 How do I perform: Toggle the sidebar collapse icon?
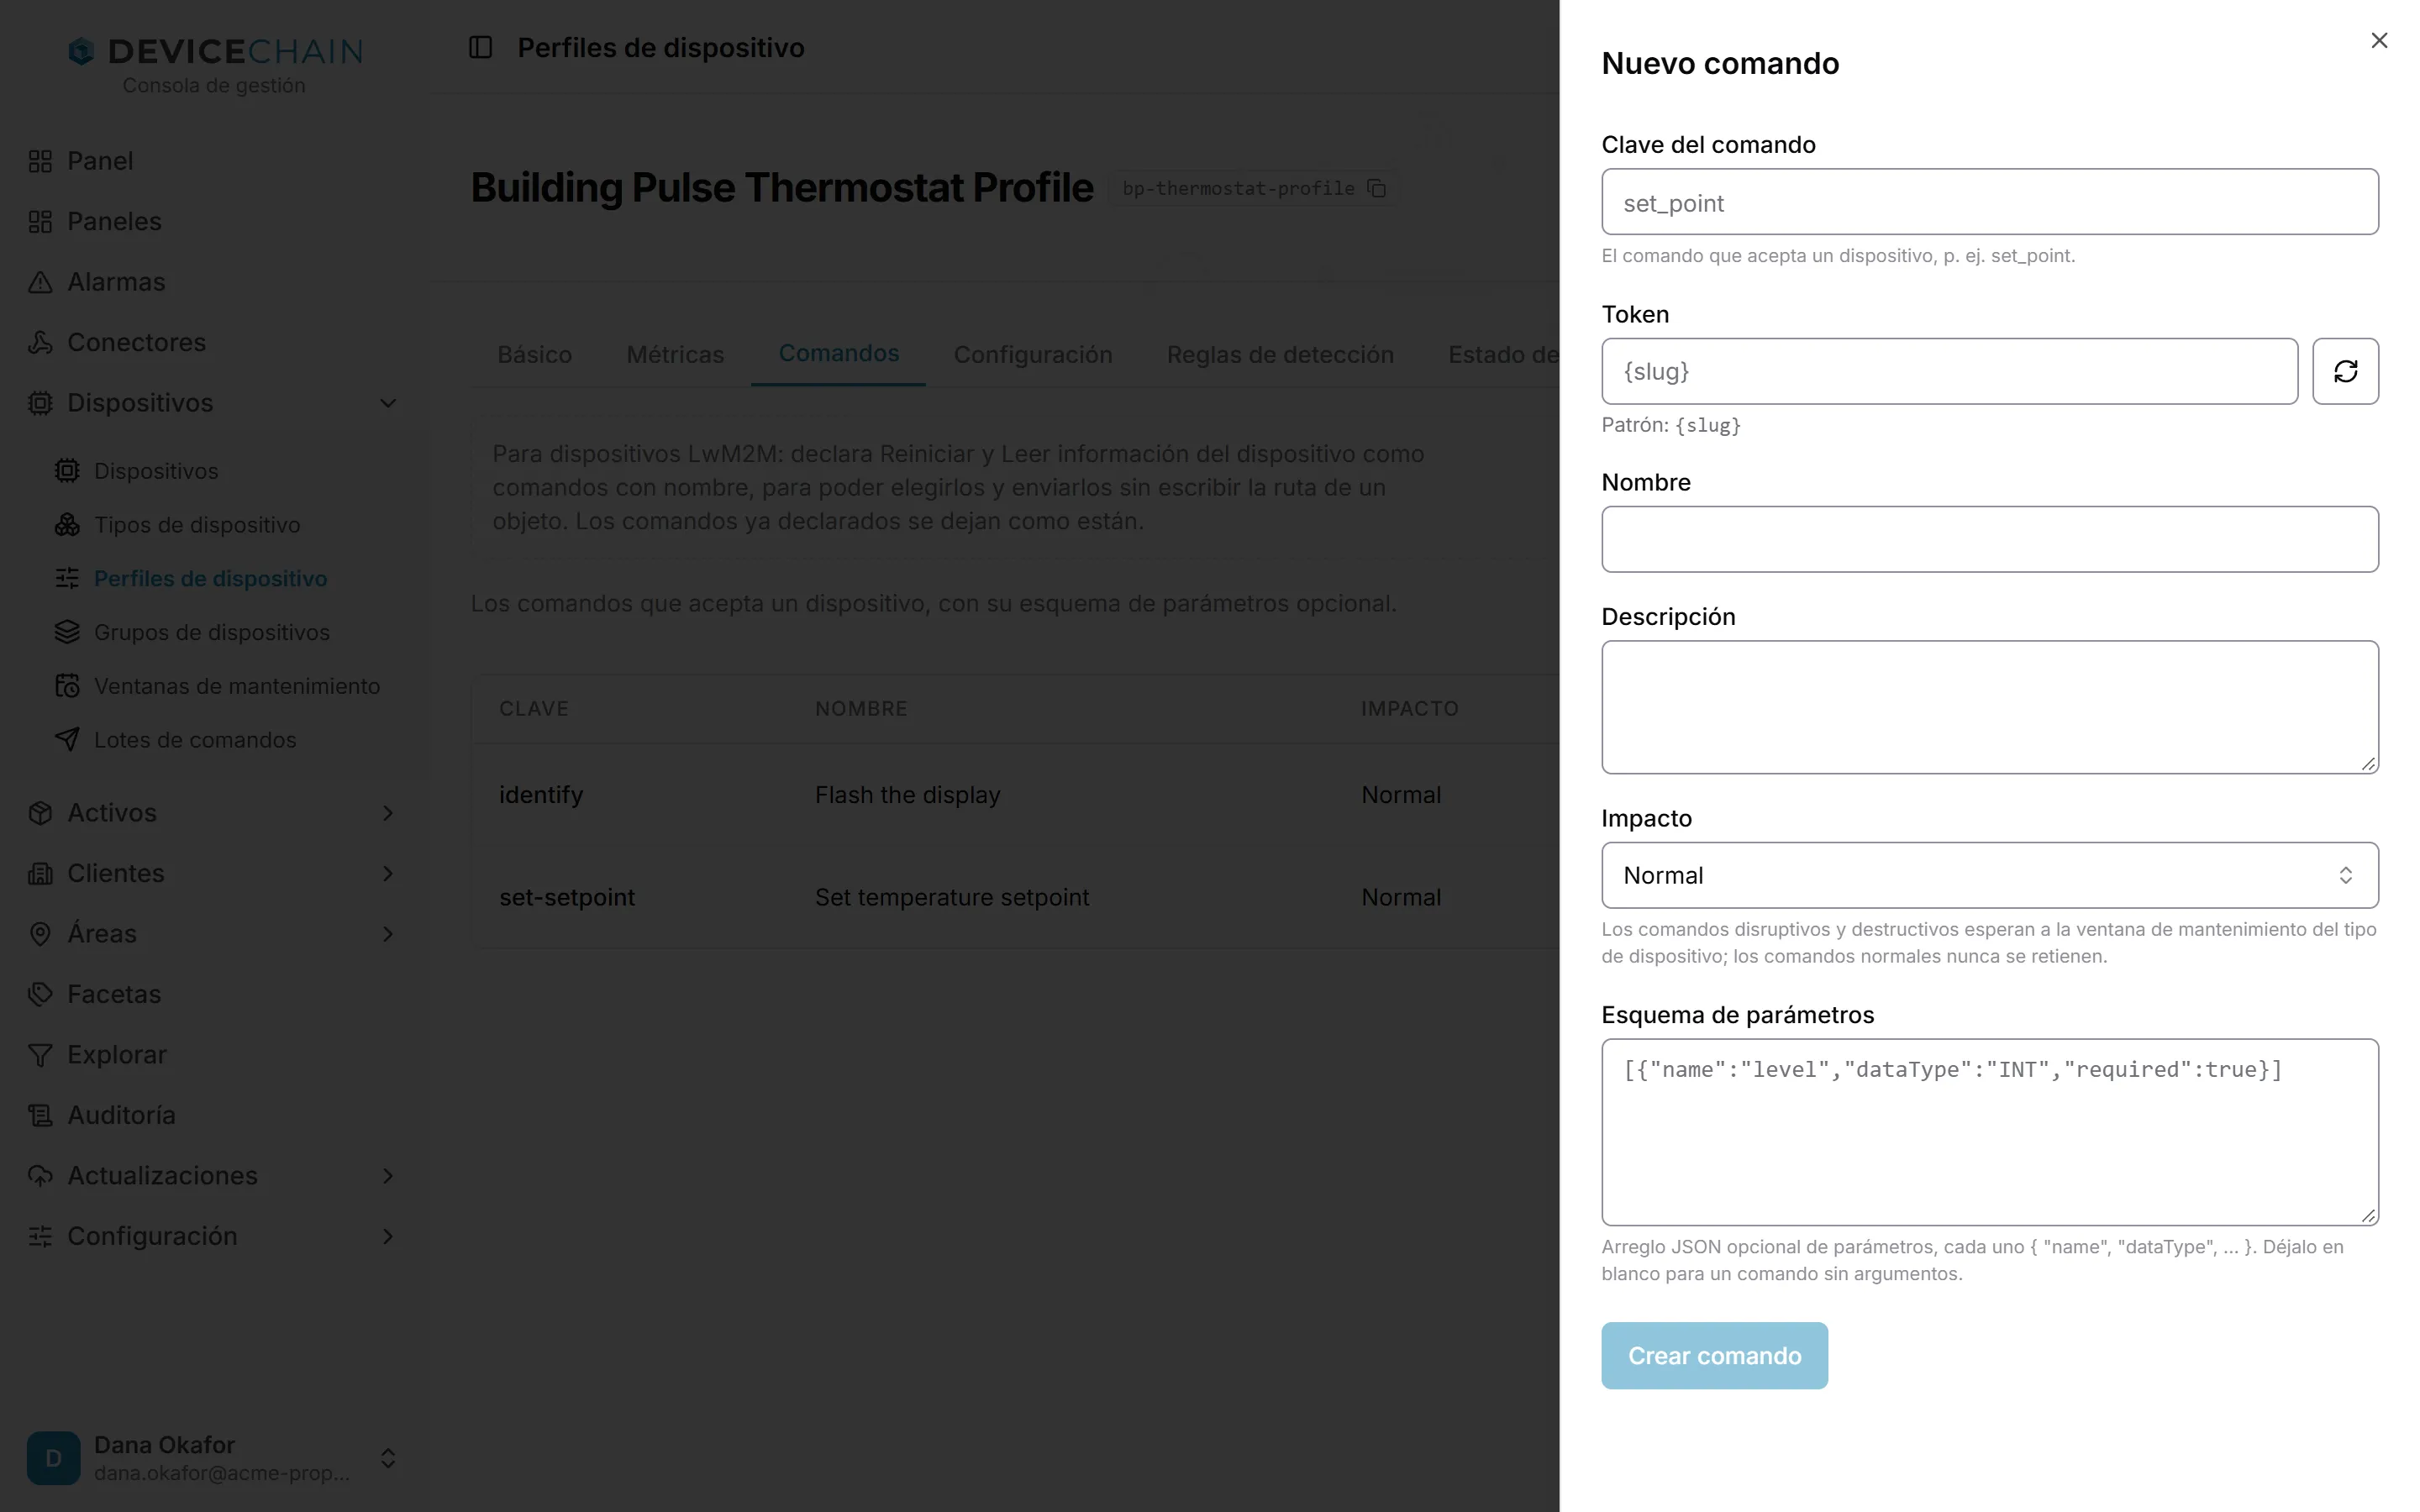[x=481, y=47]
